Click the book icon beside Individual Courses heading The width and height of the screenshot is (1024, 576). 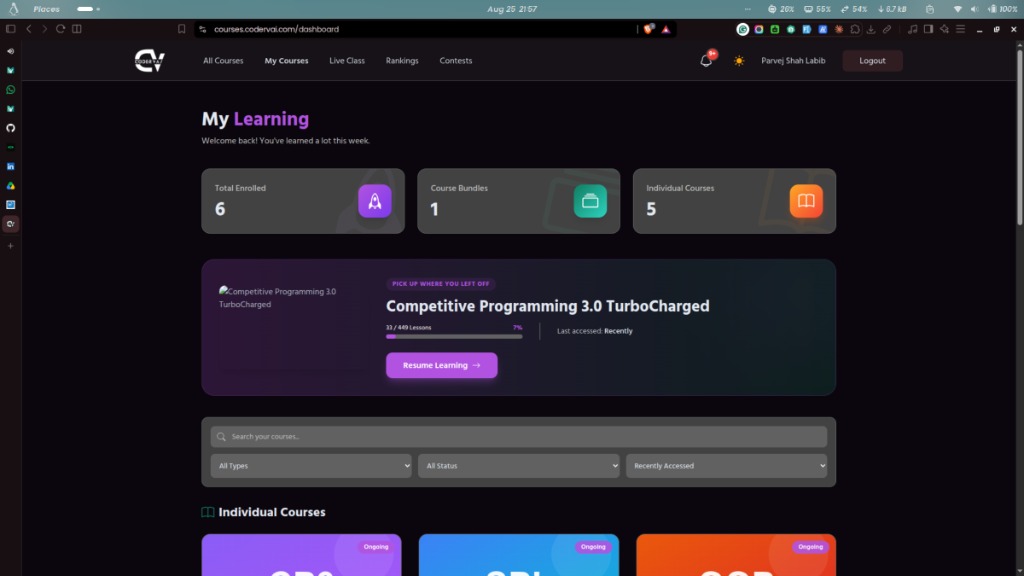point(208,512)
